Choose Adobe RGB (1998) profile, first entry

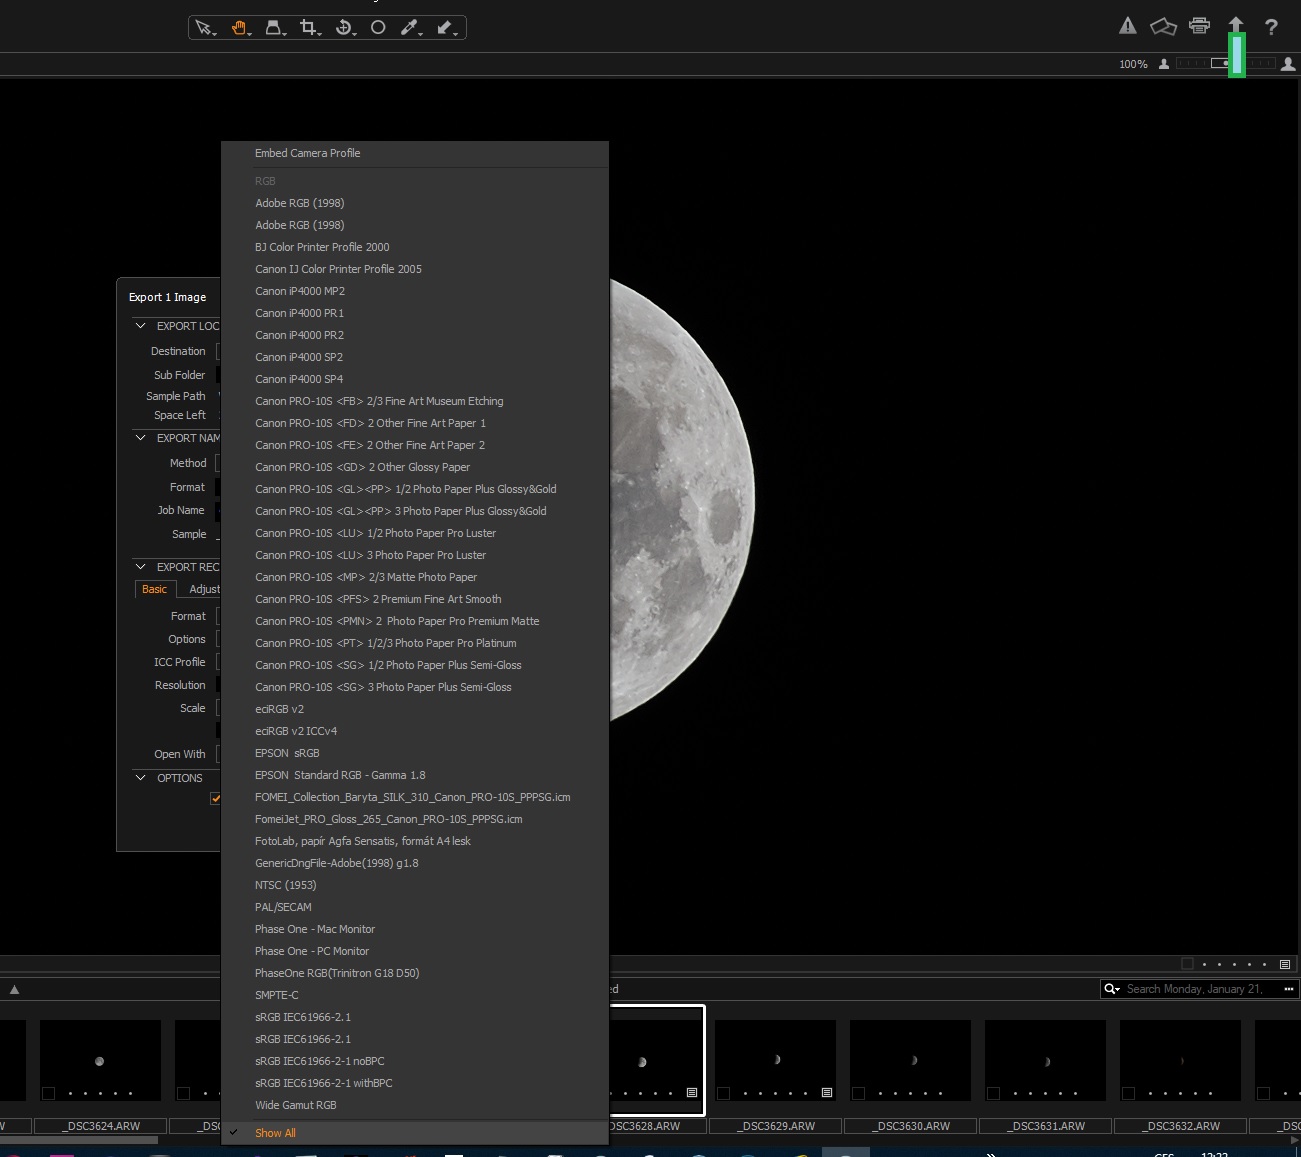coord(299,203)
